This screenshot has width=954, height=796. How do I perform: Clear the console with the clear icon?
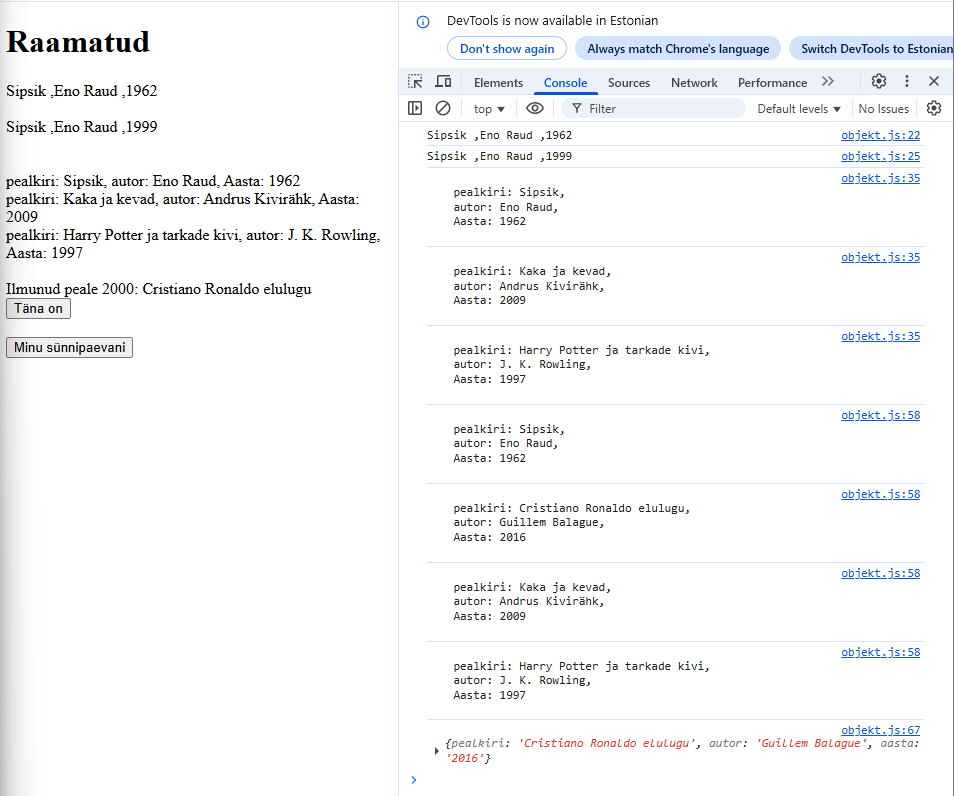coord(443,108)
